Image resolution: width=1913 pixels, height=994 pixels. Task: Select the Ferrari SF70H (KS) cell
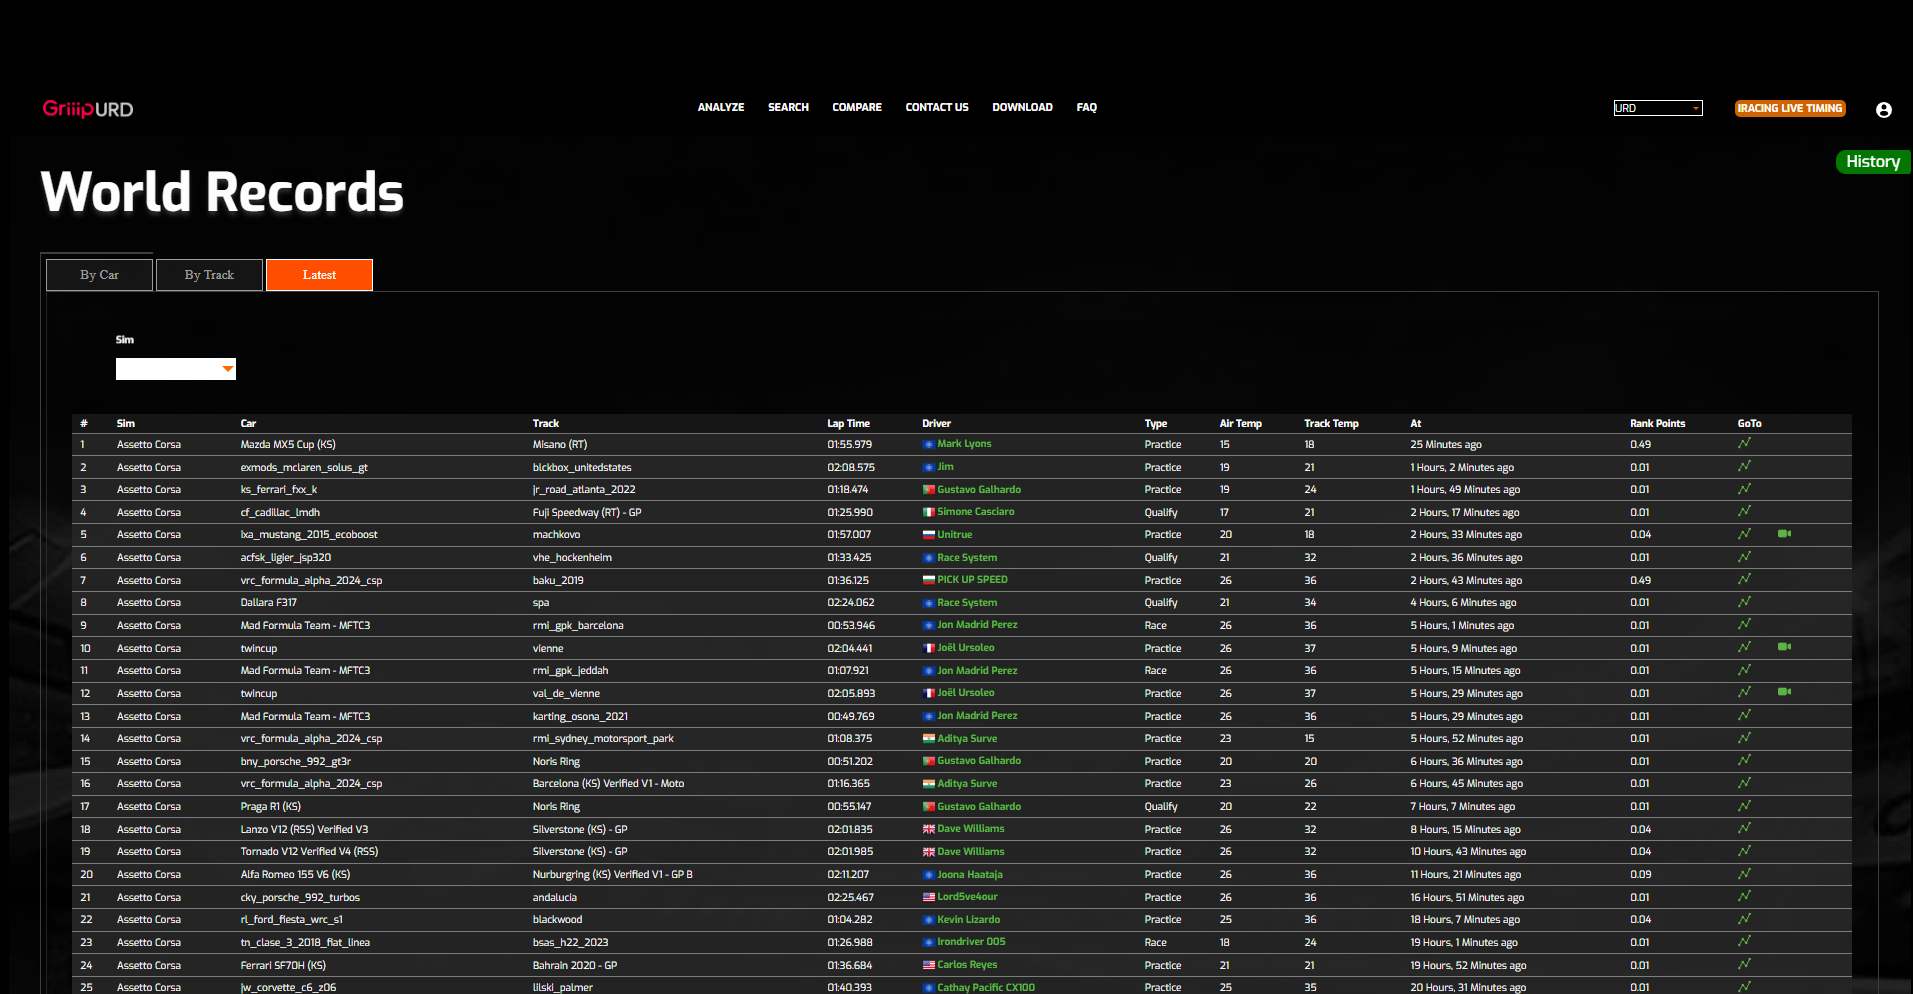pos(283,965)
